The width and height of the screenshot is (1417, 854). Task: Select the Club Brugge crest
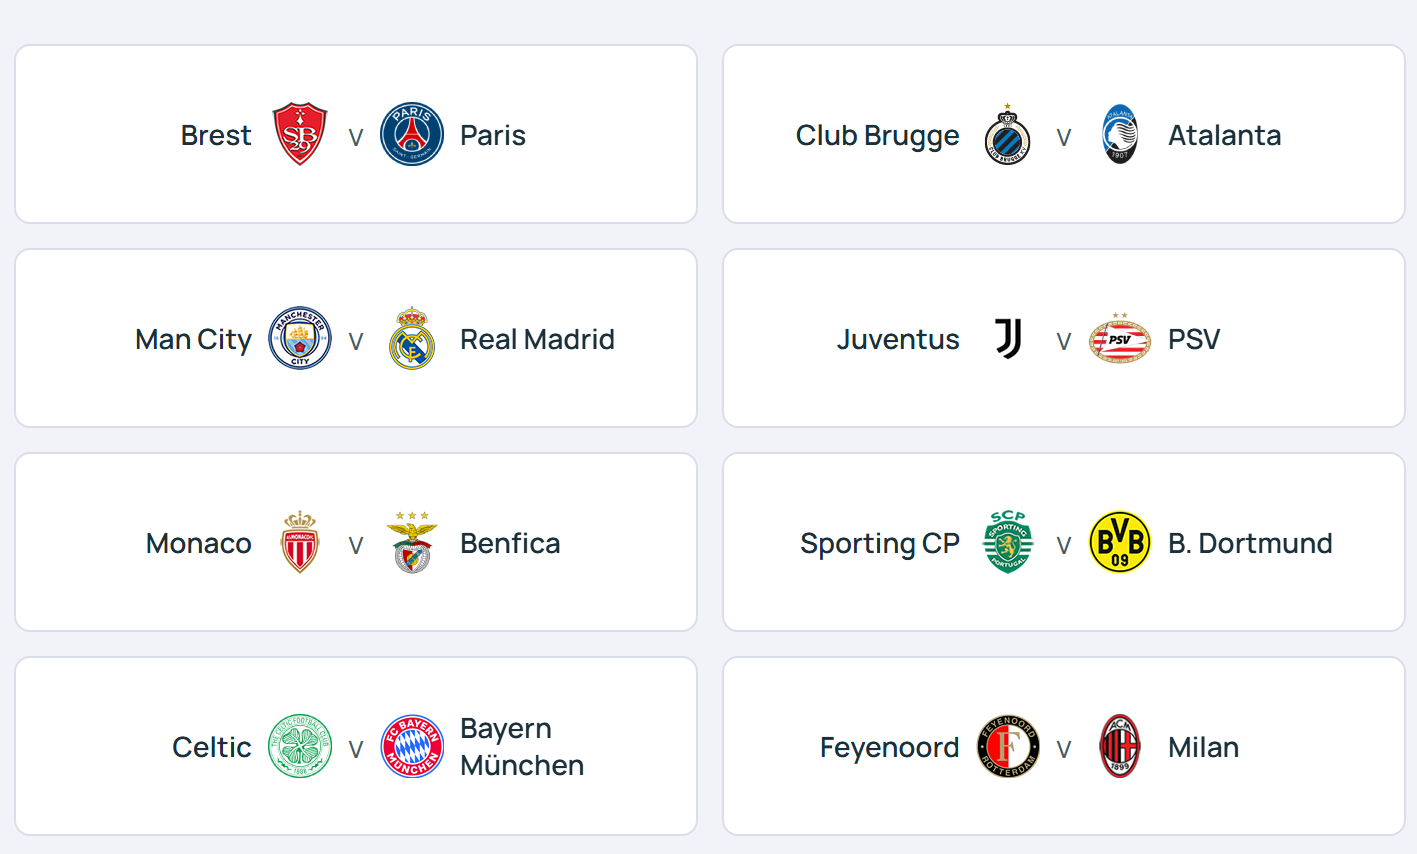1008,134
